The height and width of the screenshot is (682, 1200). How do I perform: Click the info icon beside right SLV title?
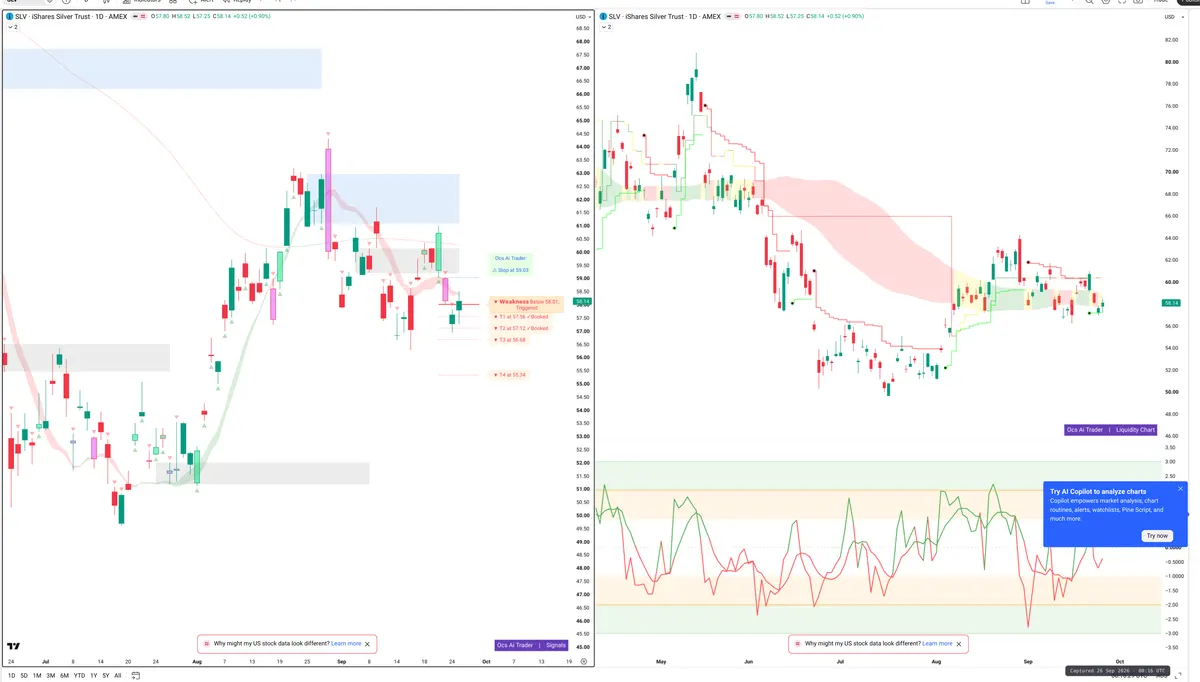[x=603, y=16]
